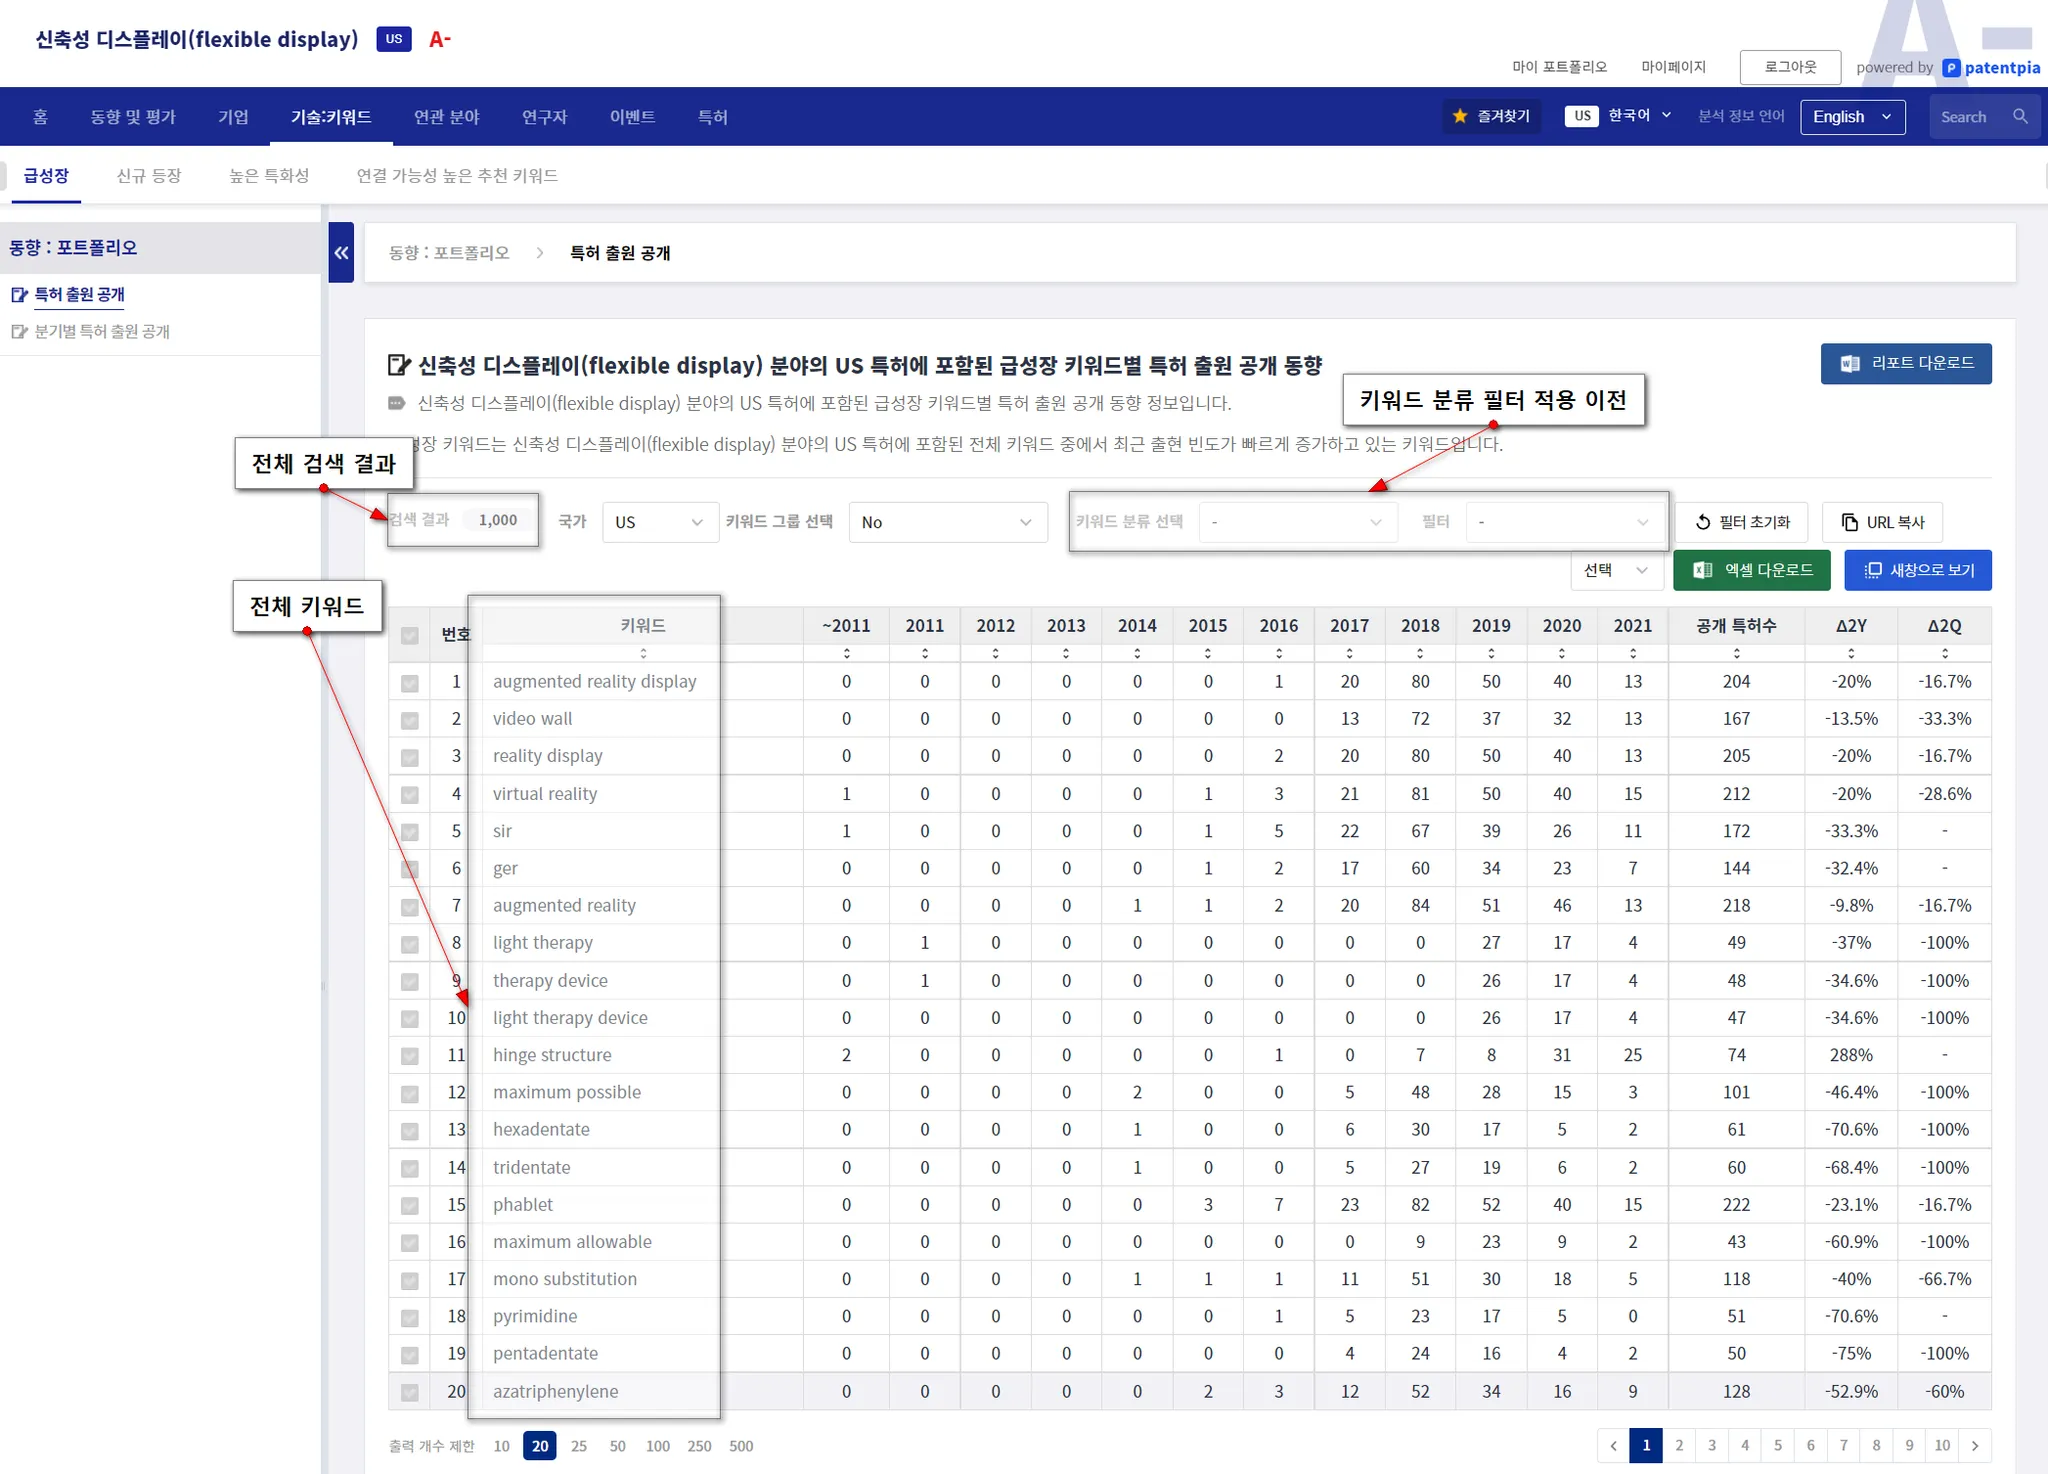Click the sort arrows under the 키워드 column

(643, 653)
